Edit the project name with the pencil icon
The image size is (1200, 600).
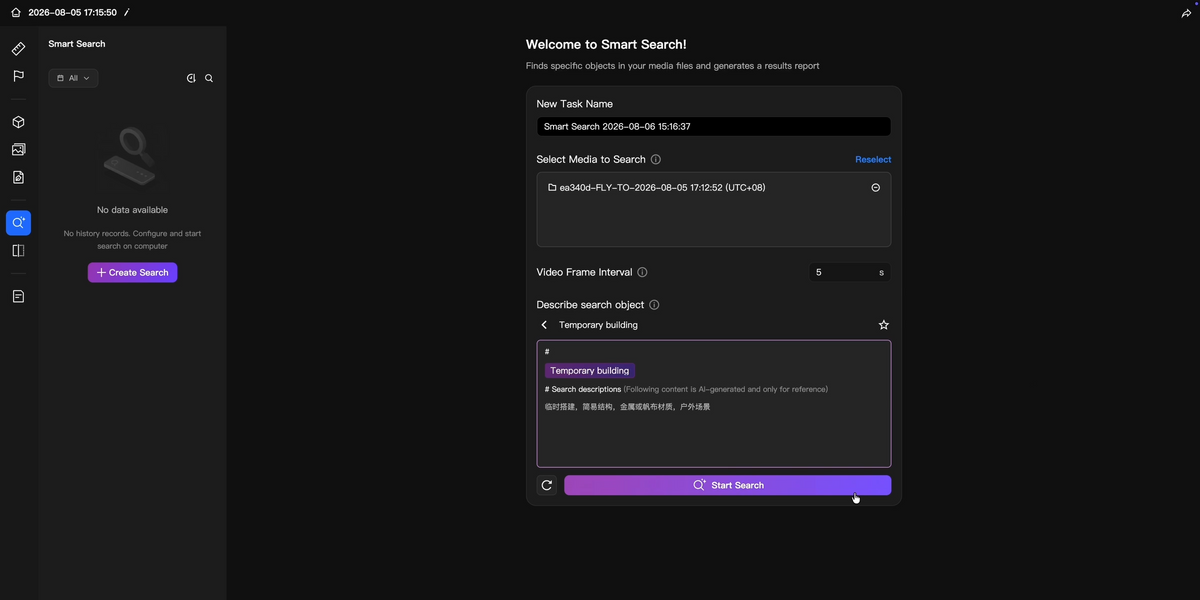coord(127,13)
